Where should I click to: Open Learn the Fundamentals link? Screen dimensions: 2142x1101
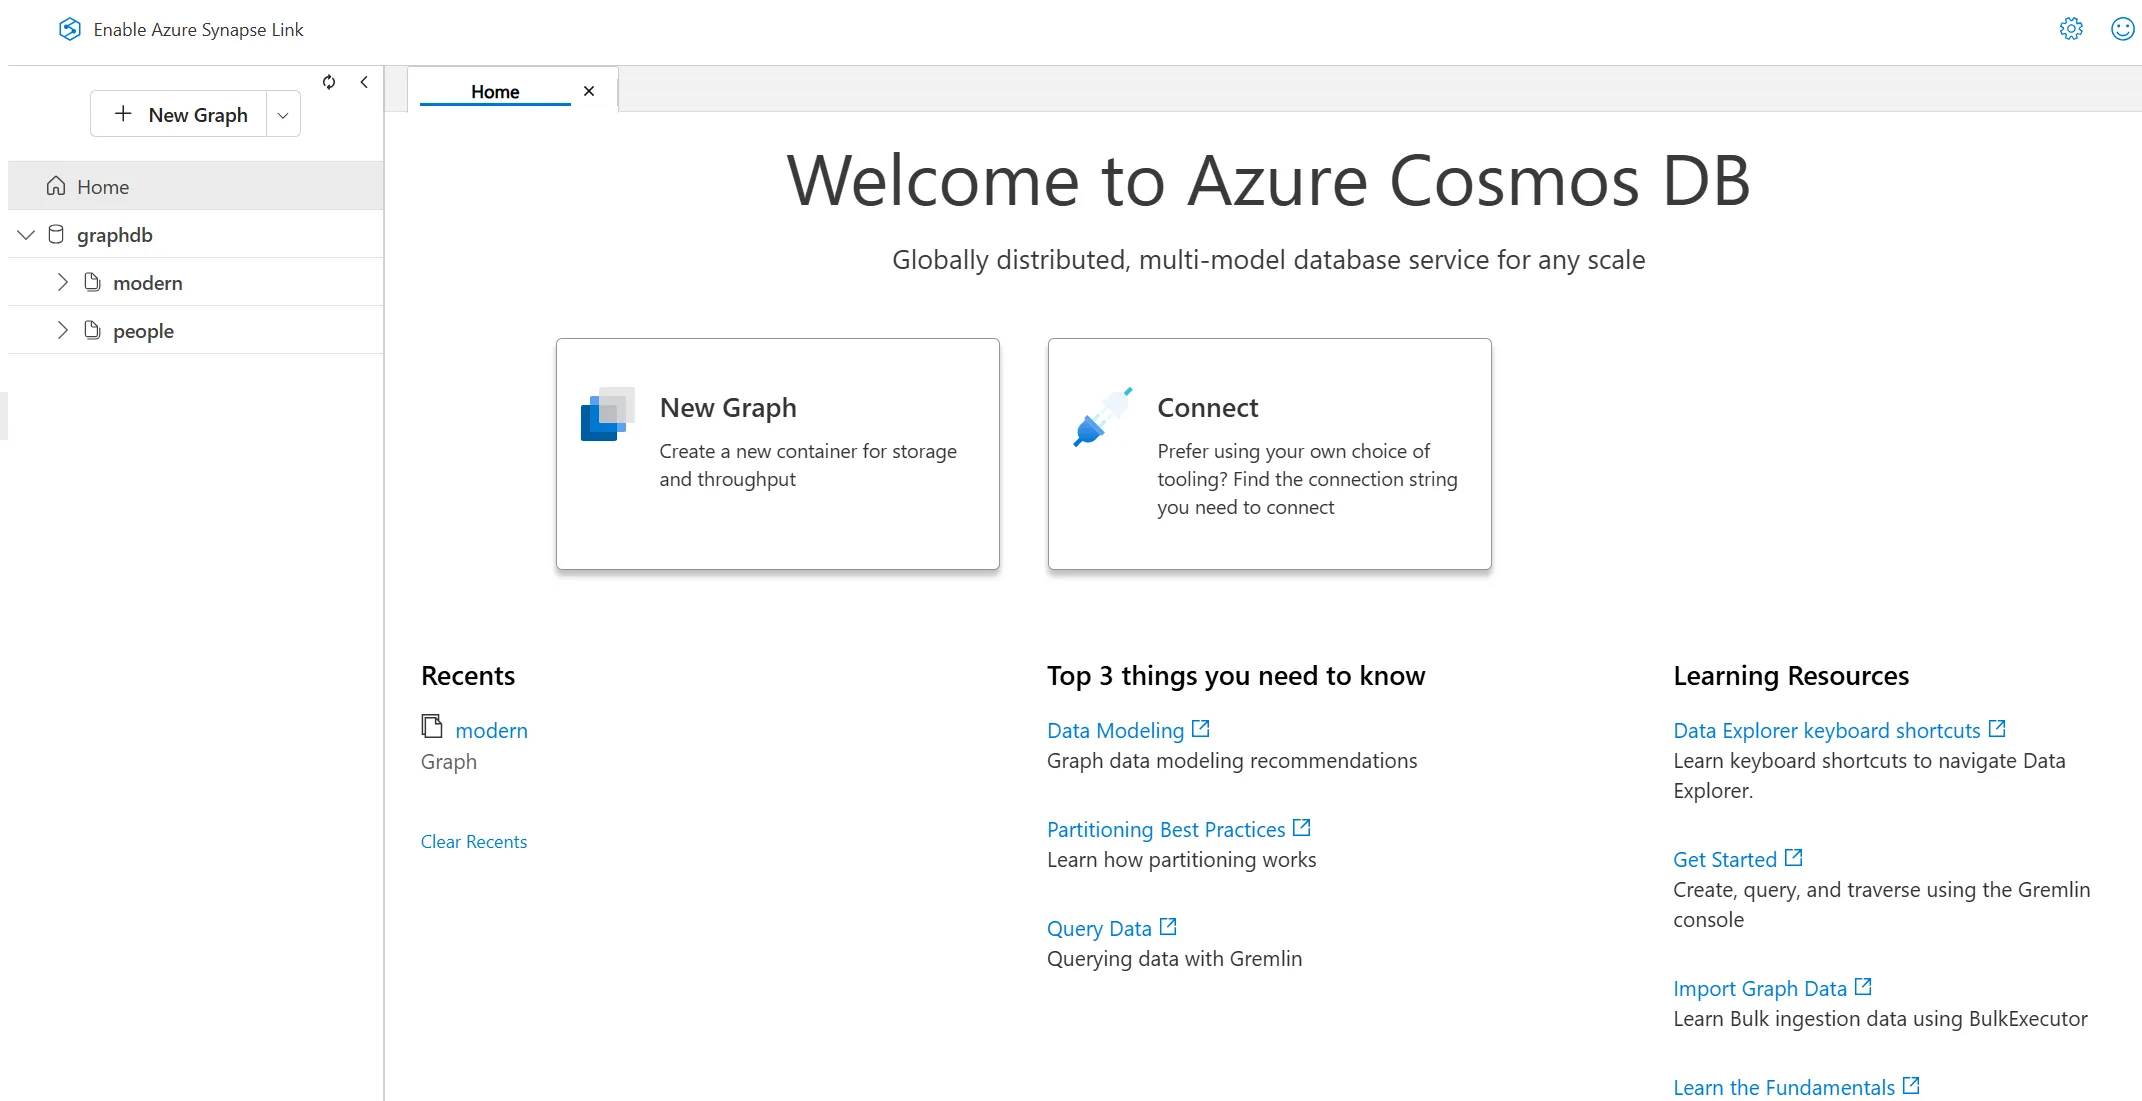pyautogui.click(x=1784, y=1088)
